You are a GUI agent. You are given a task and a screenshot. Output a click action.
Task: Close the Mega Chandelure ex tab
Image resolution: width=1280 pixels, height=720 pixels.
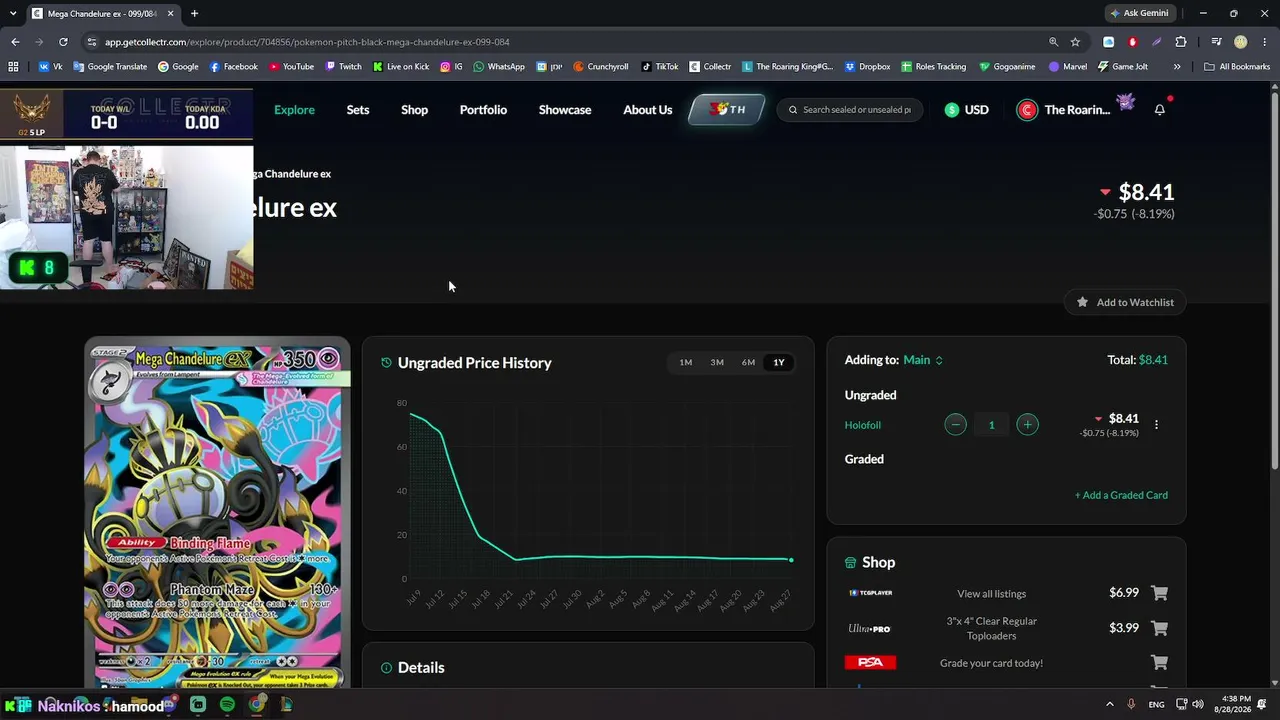170,13
